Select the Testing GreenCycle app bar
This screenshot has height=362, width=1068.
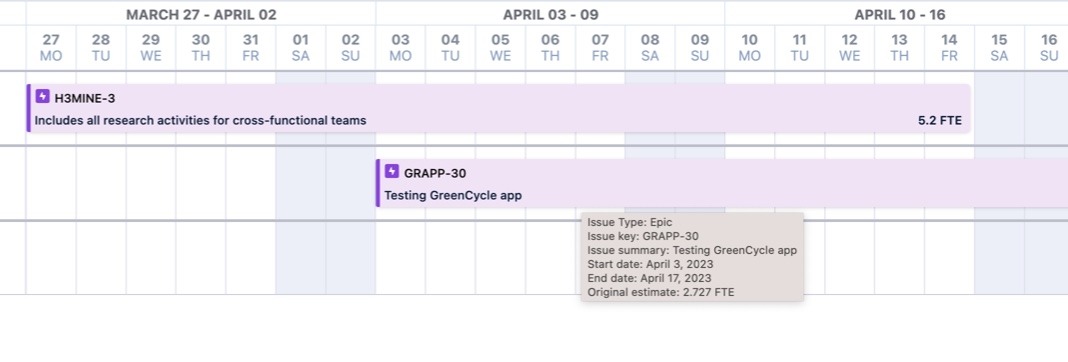click(721, 183)
